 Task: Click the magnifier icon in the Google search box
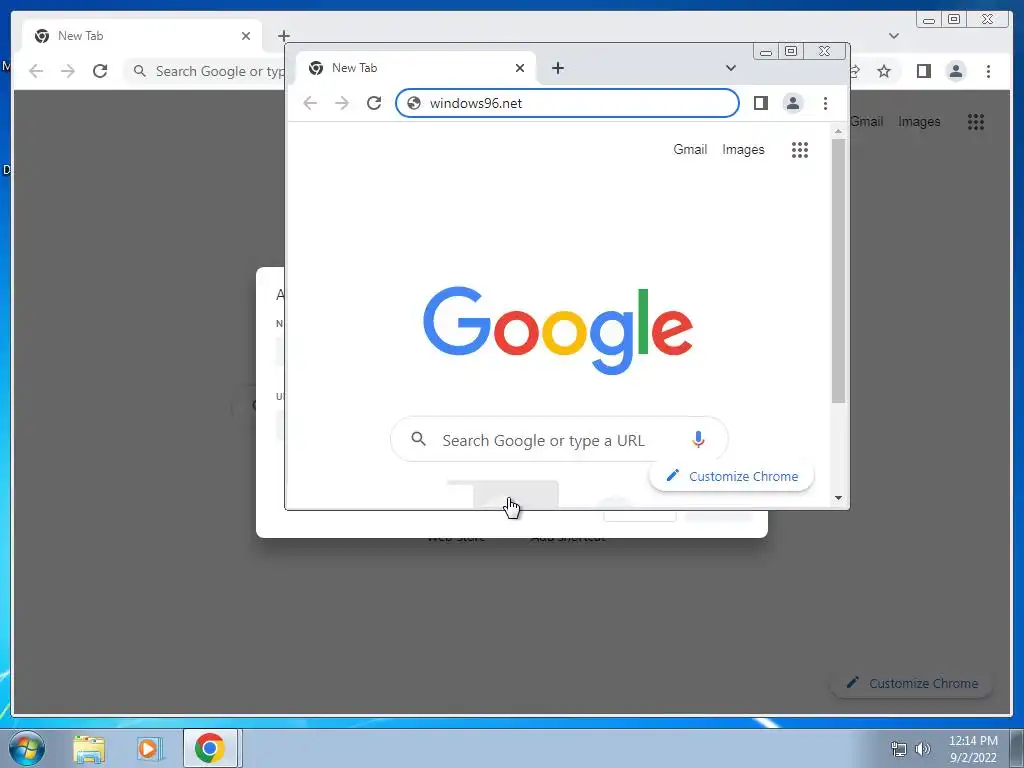pyautogui.click(x=419, y=440)
